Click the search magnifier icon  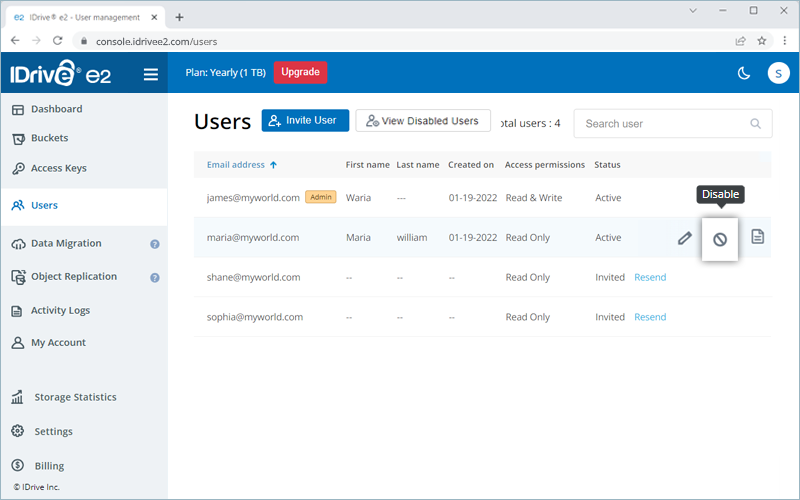(755, 124)
